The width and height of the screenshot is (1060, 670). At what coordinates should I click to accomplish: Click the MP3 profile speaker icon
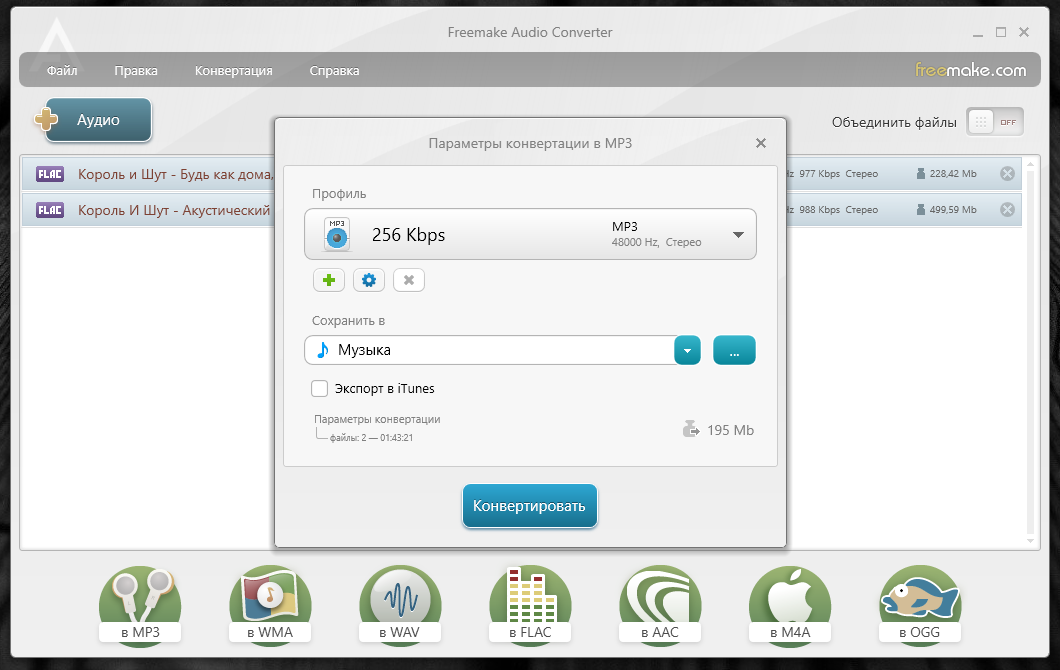click(x=337, y=235)
